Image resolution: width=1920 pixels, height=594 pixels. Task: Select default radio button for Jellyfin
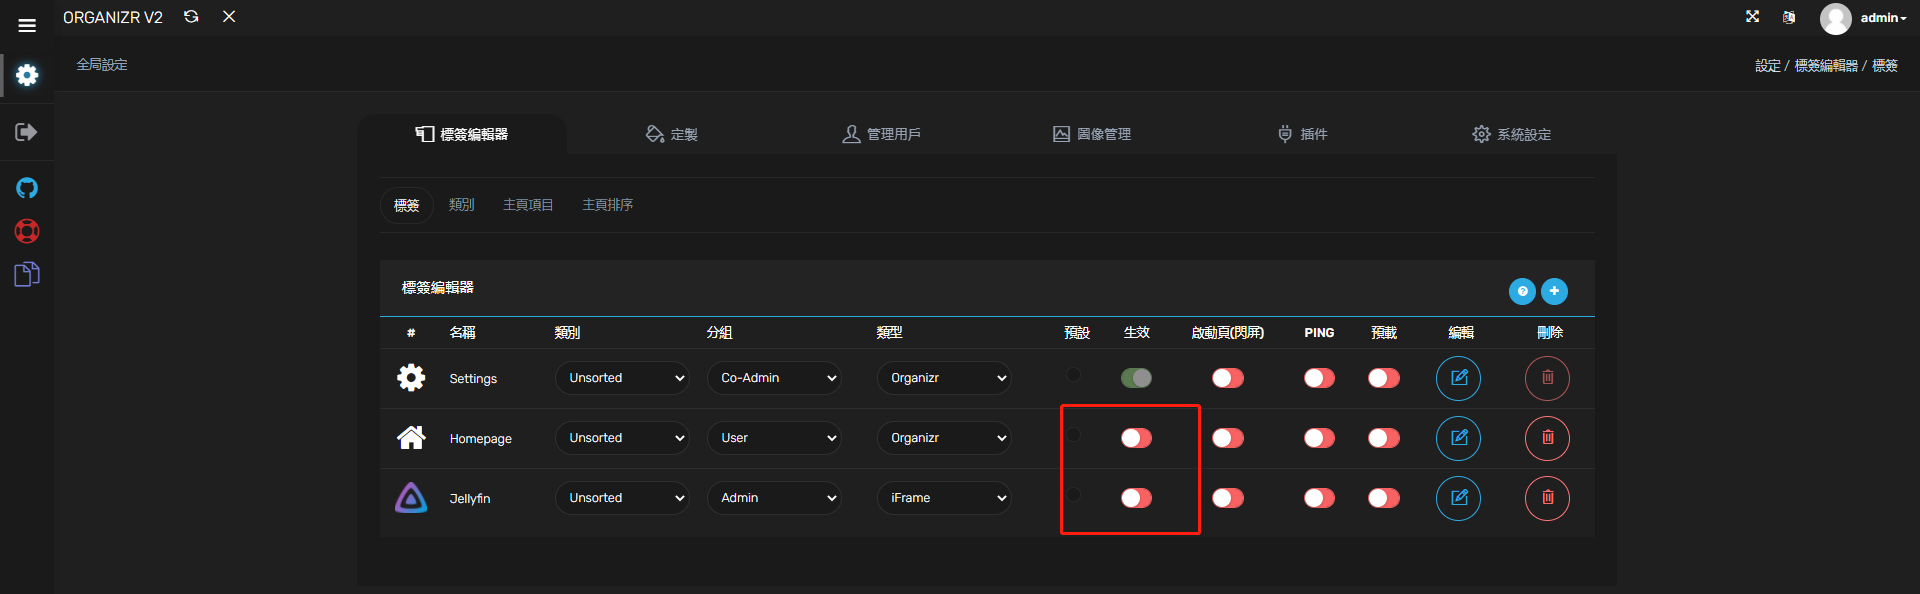[x=1073, y=495]
